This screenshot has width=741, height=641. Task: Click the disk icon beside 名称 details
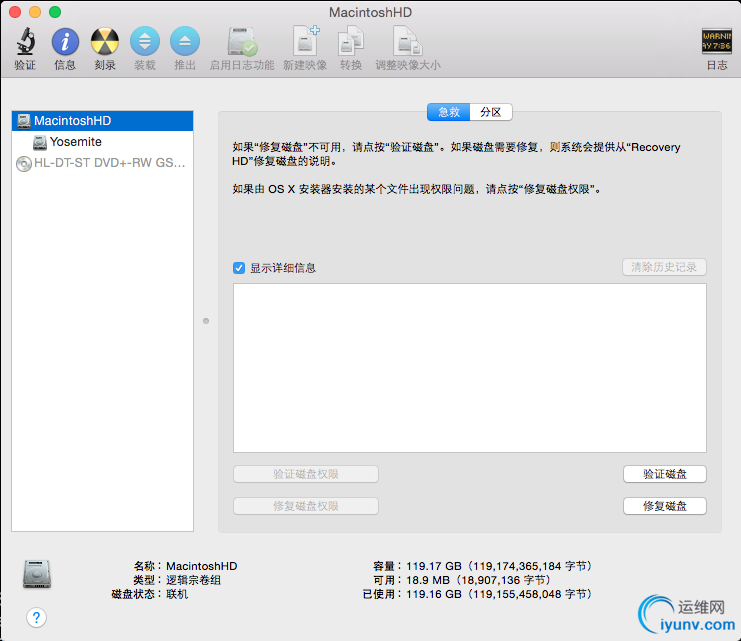click(x=36, y=574)
